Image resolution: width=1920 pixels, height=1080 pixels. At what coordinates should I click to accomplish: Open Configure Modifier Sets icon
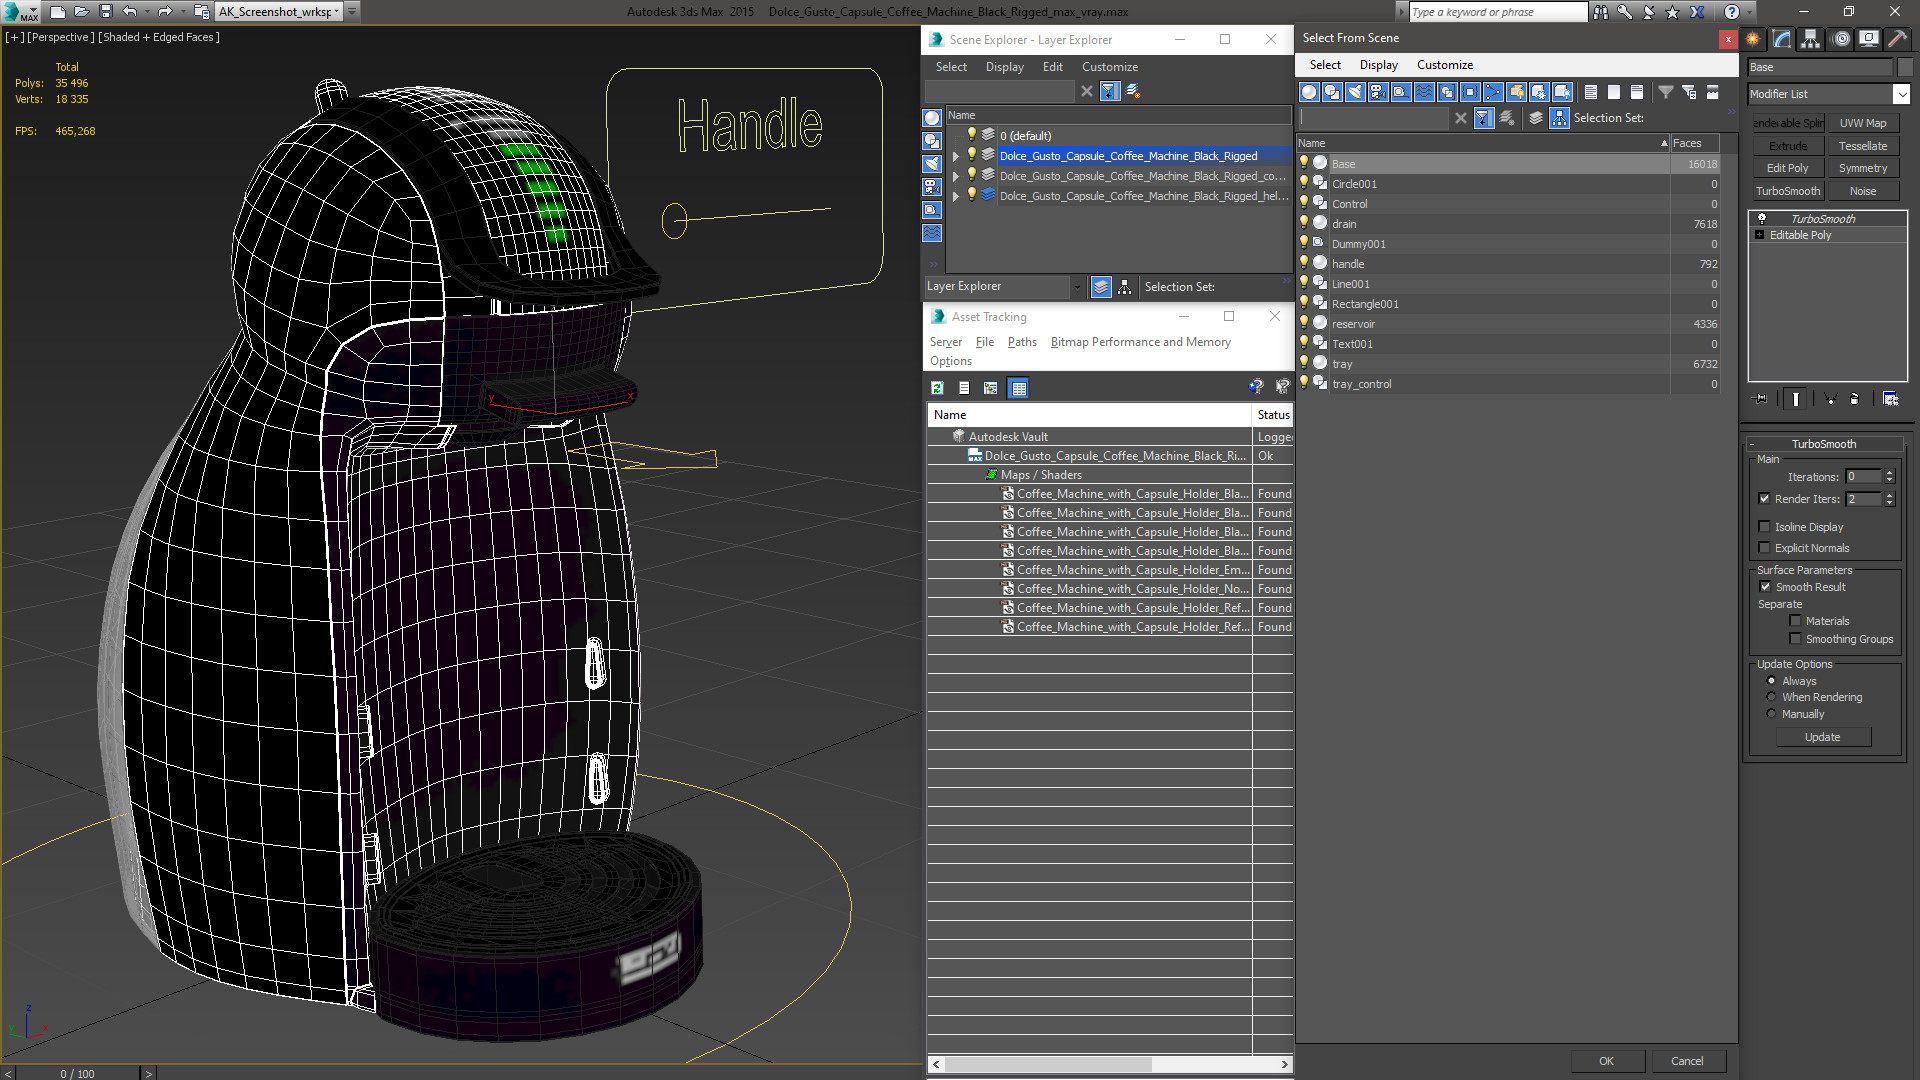tap(1890, 398)
